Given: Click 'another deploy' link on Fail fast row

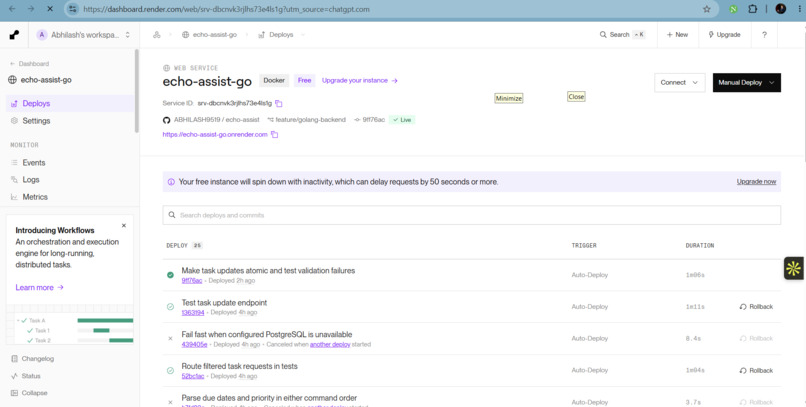Looking at the screenshot, I should 330,344.
